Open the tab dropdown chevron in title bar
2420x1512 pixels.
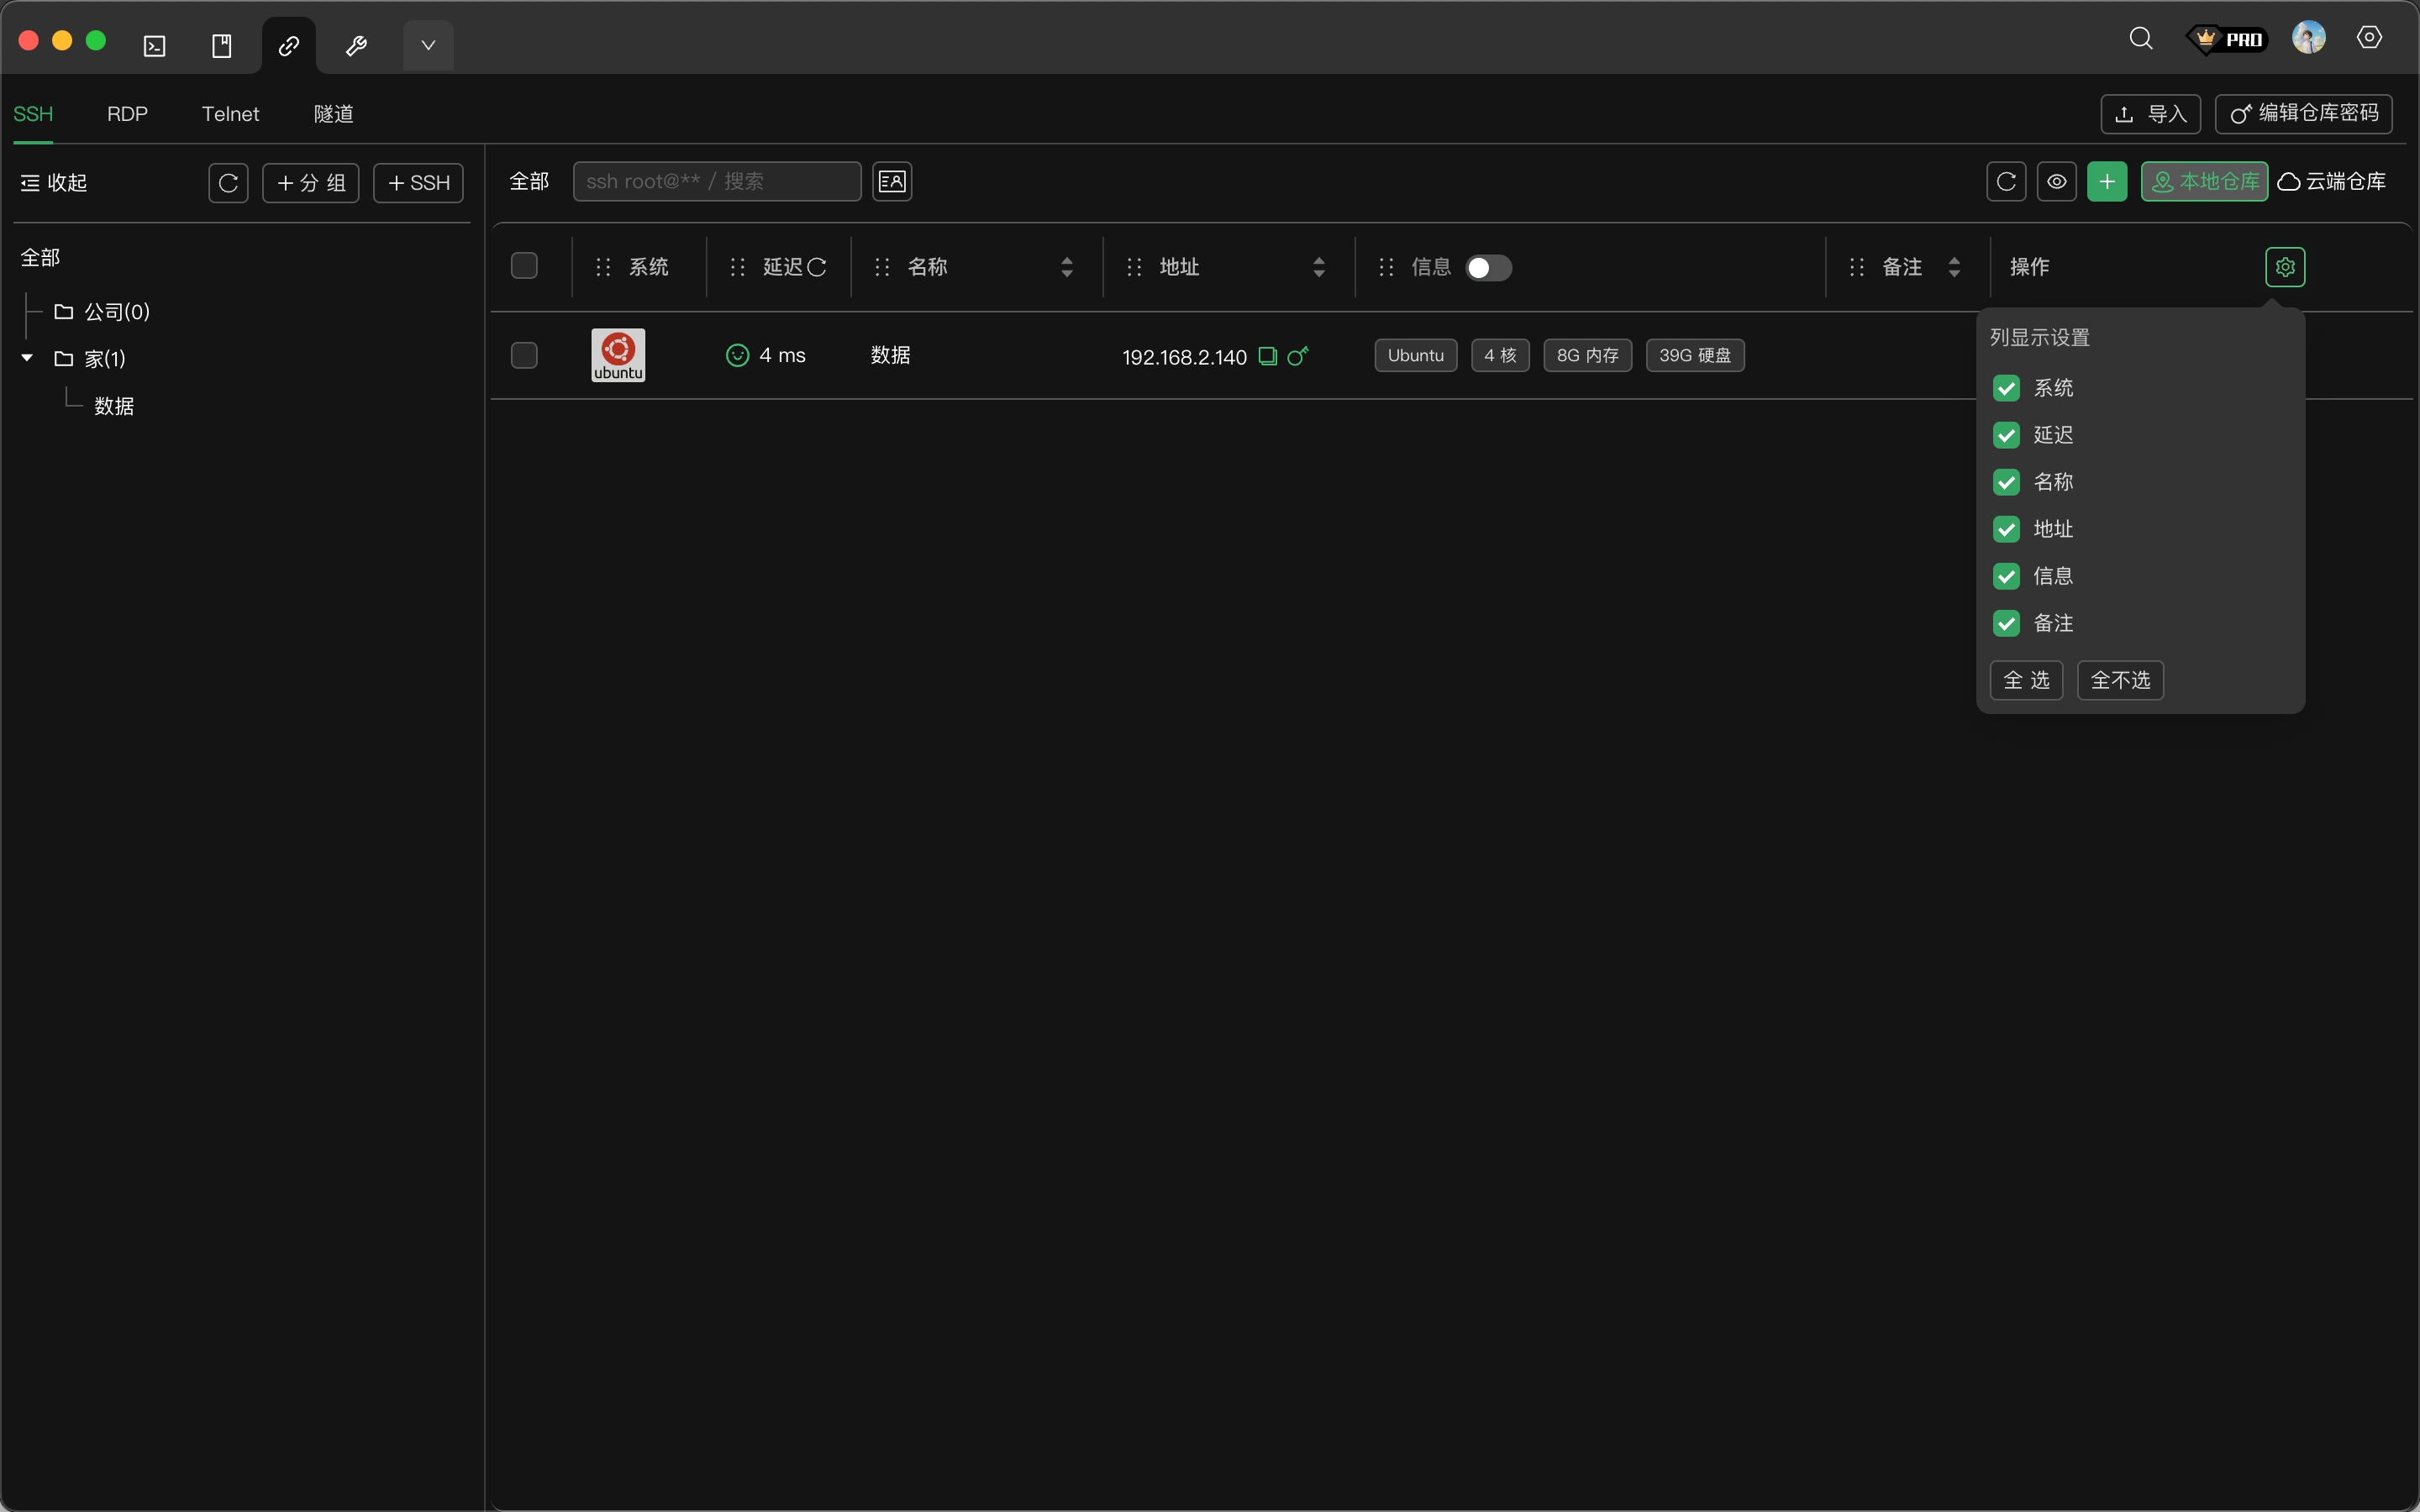pyautogui.click(x=428, y=46)
